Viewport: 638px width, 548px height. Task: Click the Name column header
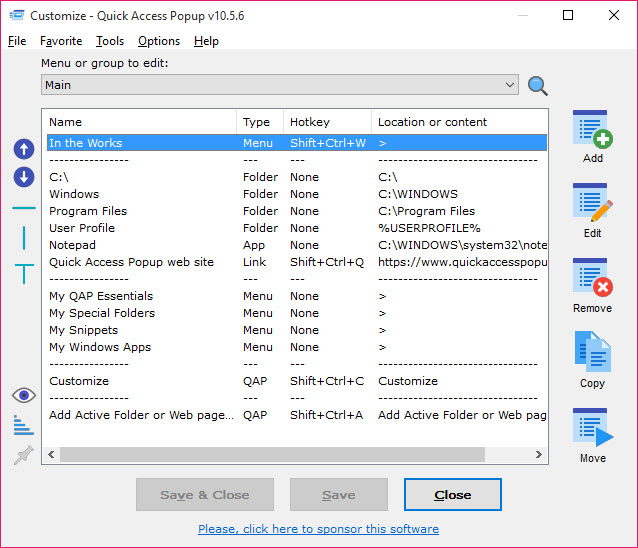(140, 122)
